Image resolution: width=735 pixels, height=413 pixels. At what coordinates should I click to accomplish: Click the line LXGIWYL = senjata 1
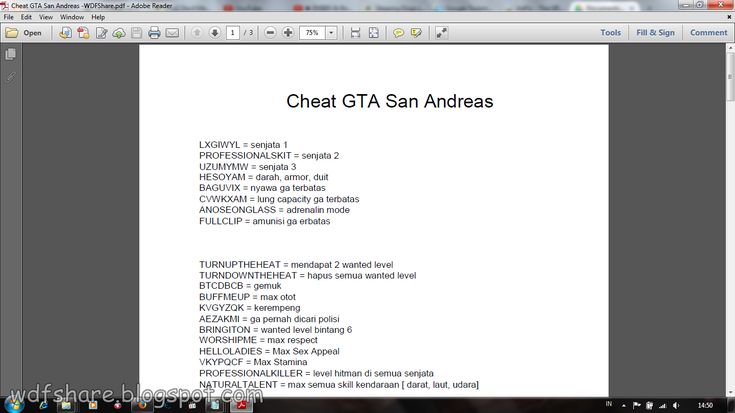[x=243, y=145]
